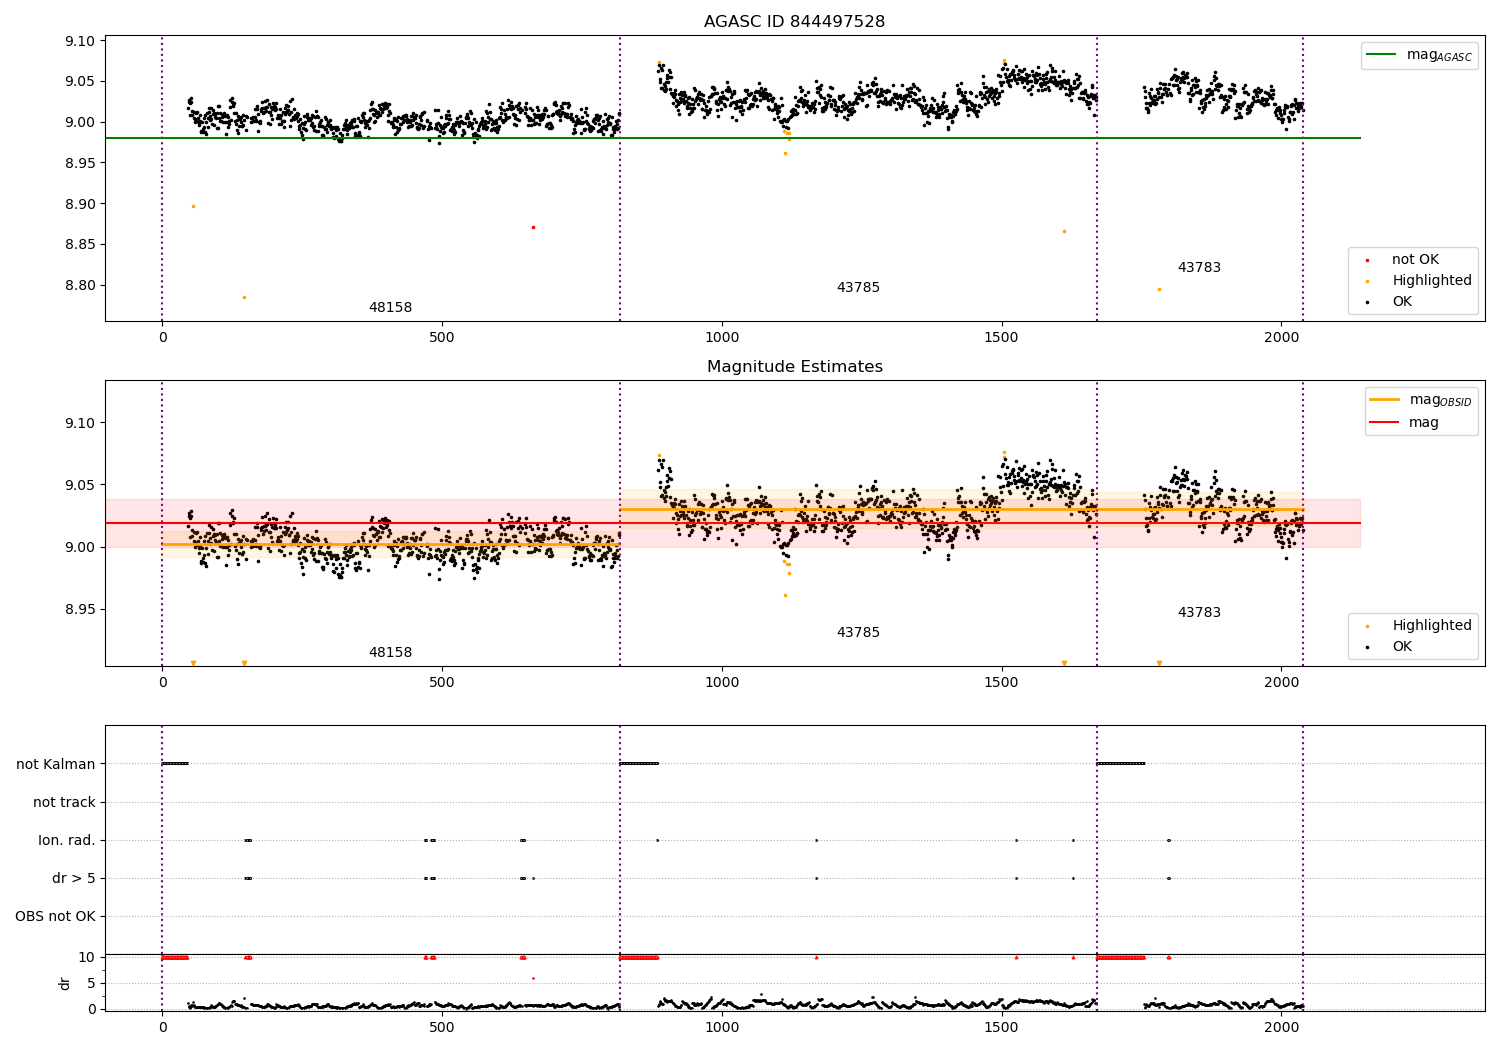
Task: Click the 'not track' axis label
Action: point(64,803)
